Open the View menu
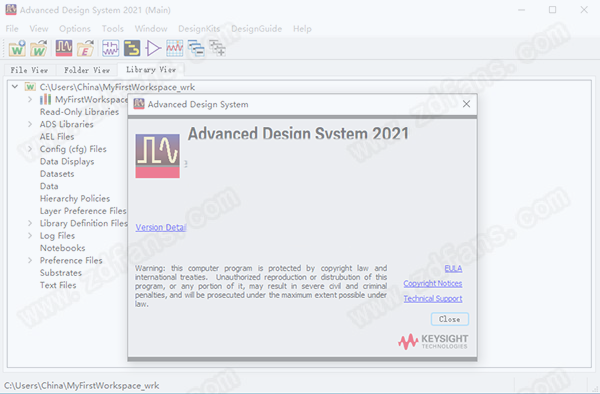The width and height of the screenshot is (600, 394). pos(39,29)
